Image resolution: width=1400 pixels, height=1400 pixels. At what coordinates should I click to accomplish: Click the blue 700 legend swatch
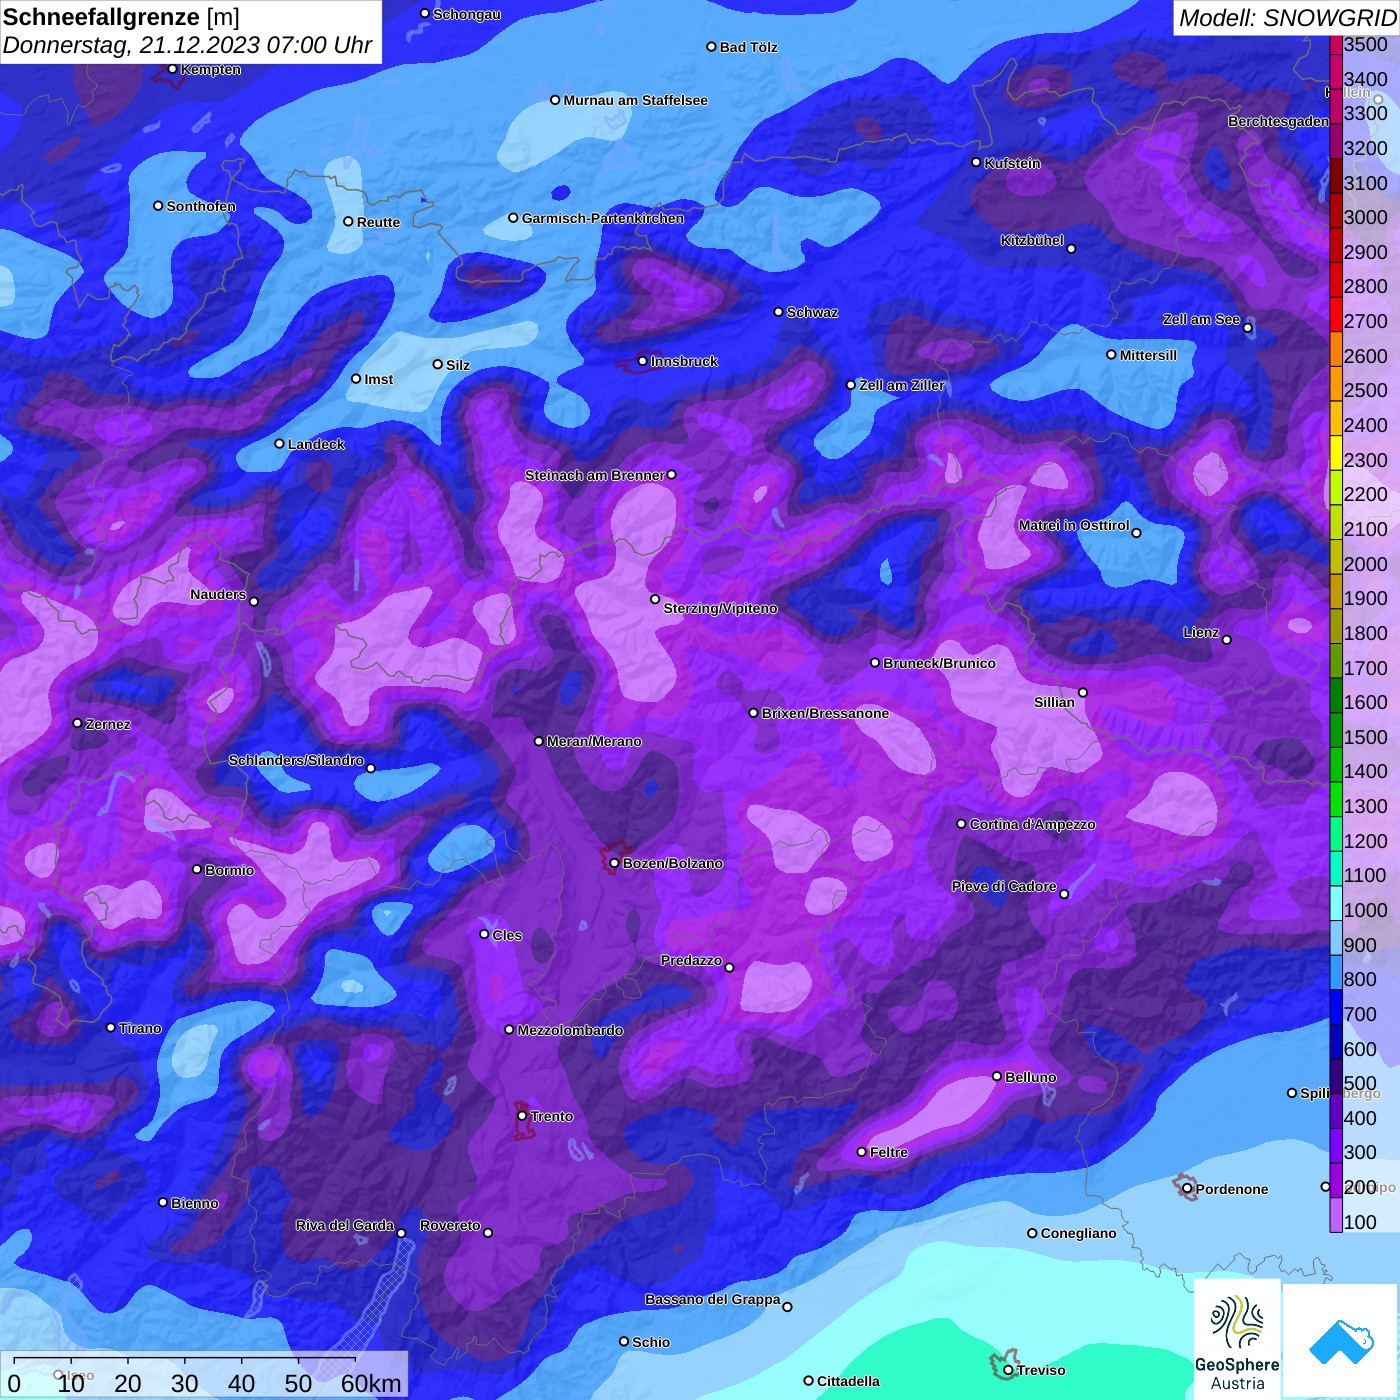click(x=1336, y=1007)
